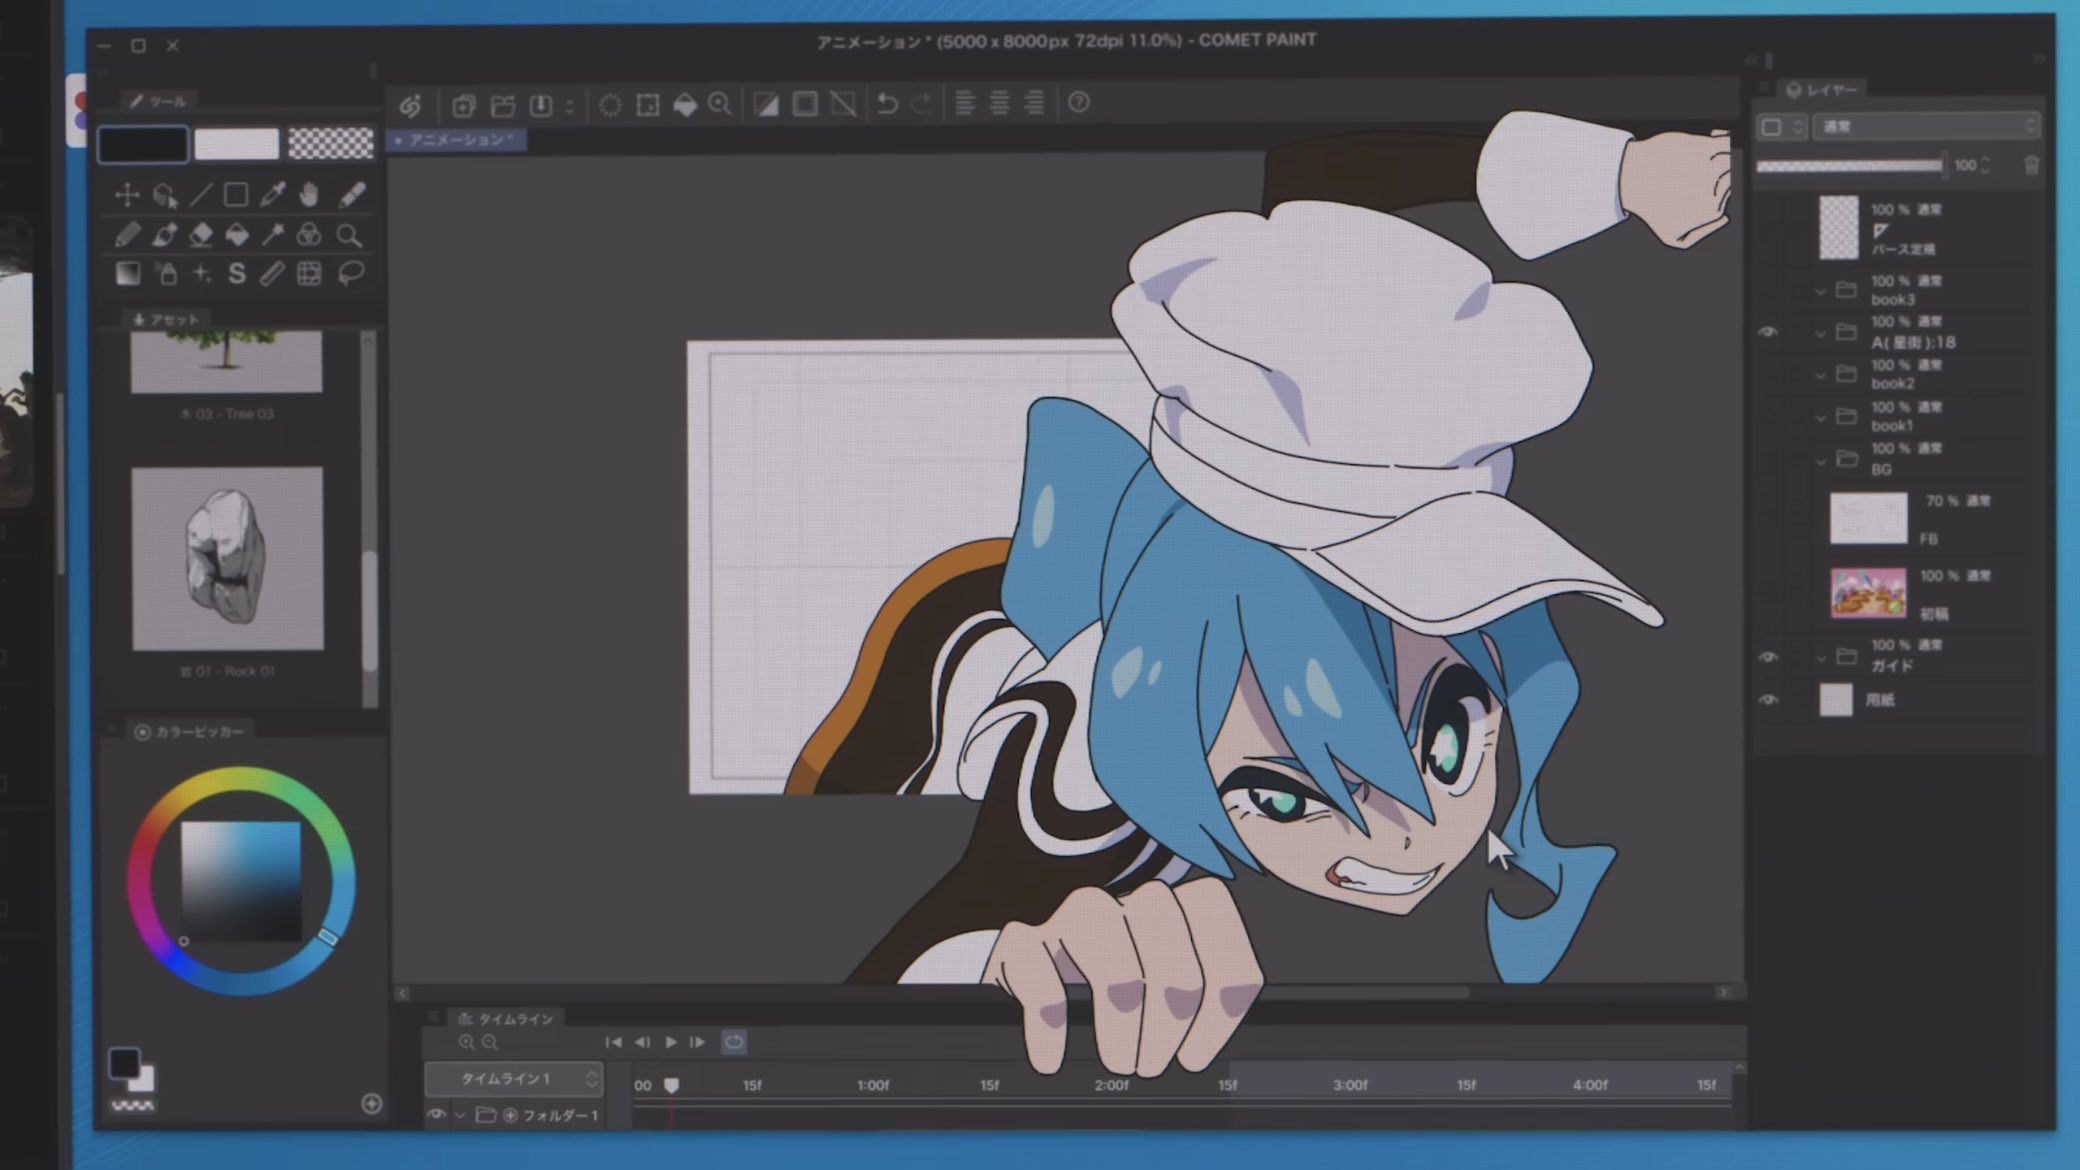Click the comet swirl logo icon in toolbar
2080x1170 pixels.
pos(410,105)
